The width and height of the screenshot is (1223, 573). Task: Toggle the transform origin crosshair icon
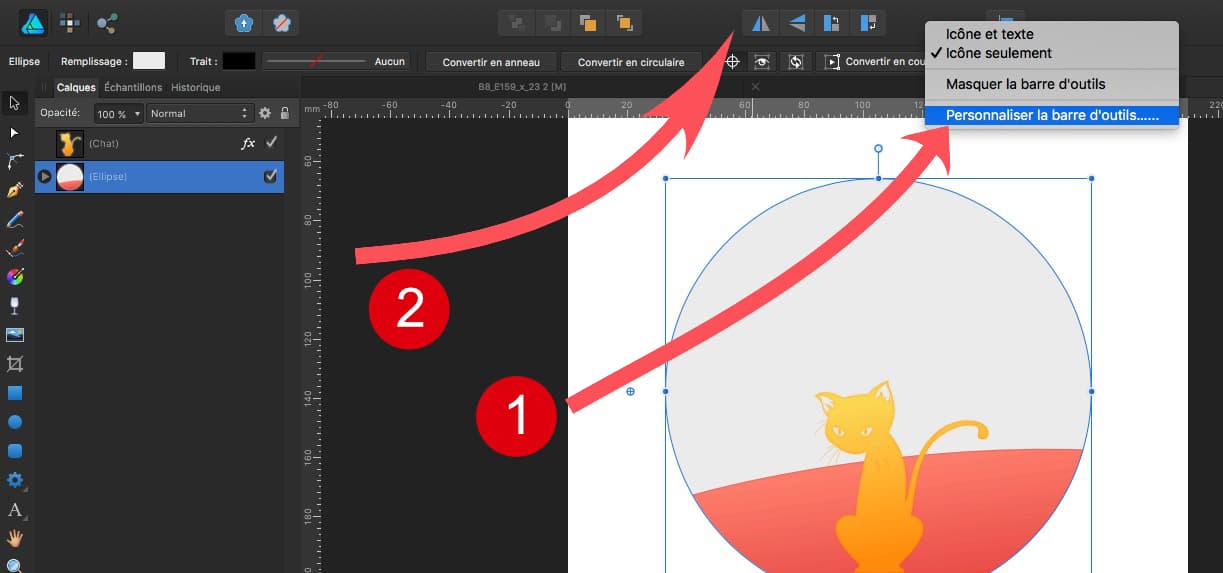point(732,61)
